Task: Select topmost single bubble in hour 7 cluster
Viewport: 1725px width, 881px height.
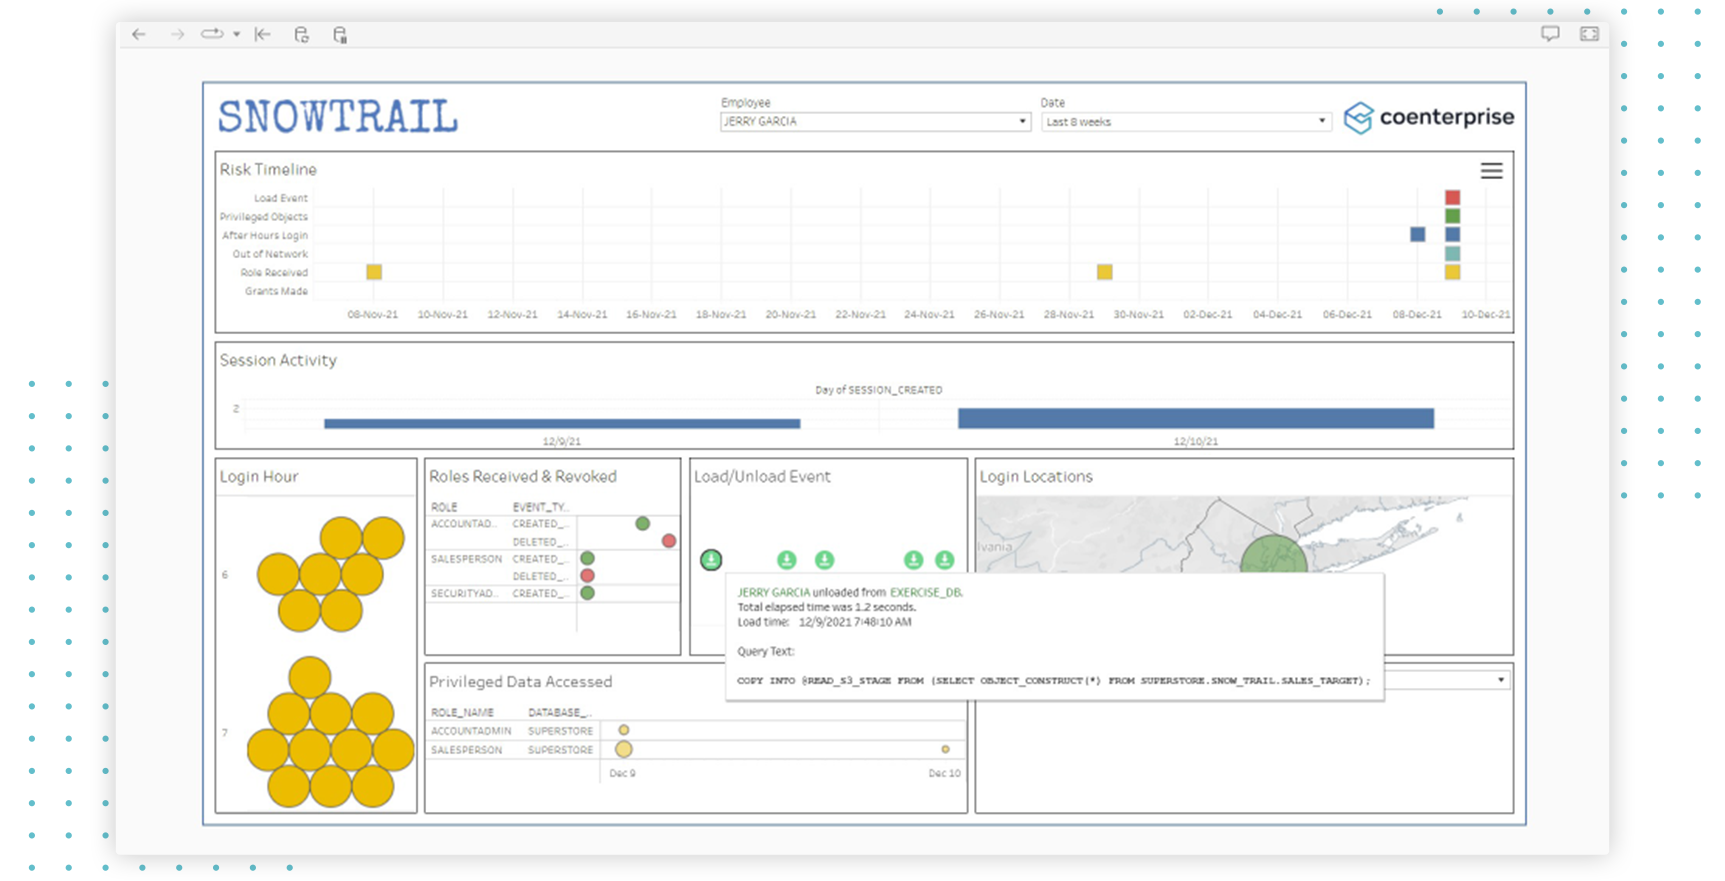Action: tap(309, 678)
